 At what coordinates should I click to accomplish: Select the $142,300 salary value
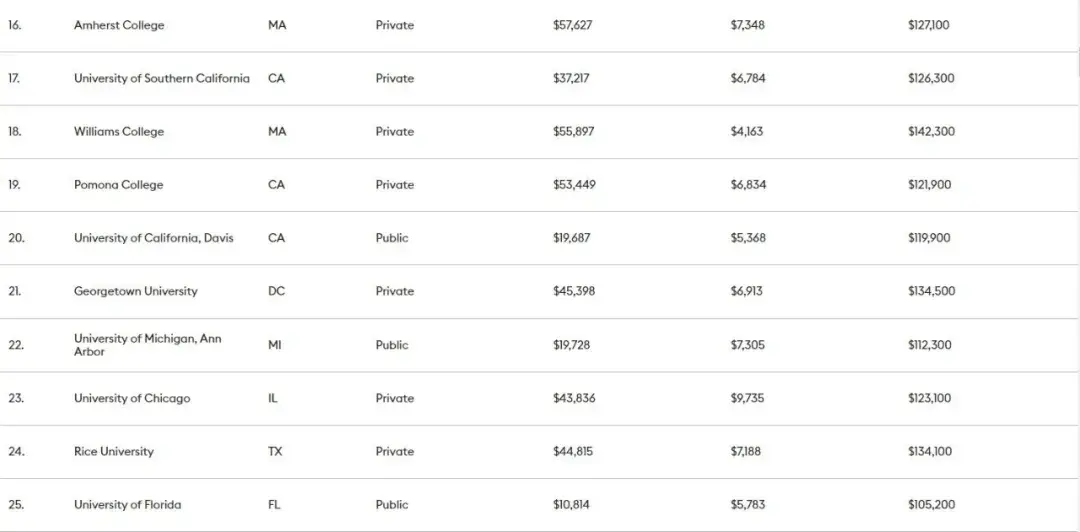930,131
